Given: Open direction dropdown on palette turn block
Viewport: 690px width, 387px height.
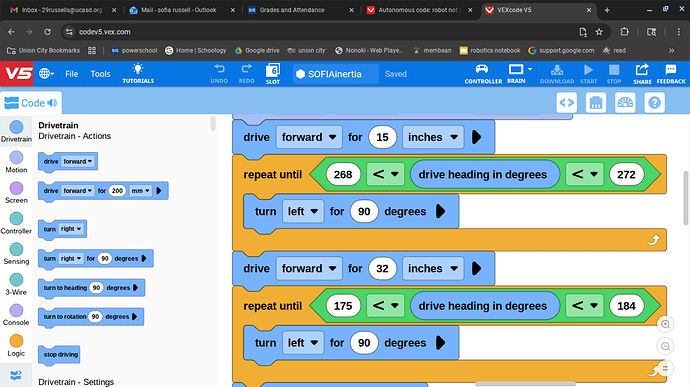Looking at the screenshot, I should [x=71, y=229].
